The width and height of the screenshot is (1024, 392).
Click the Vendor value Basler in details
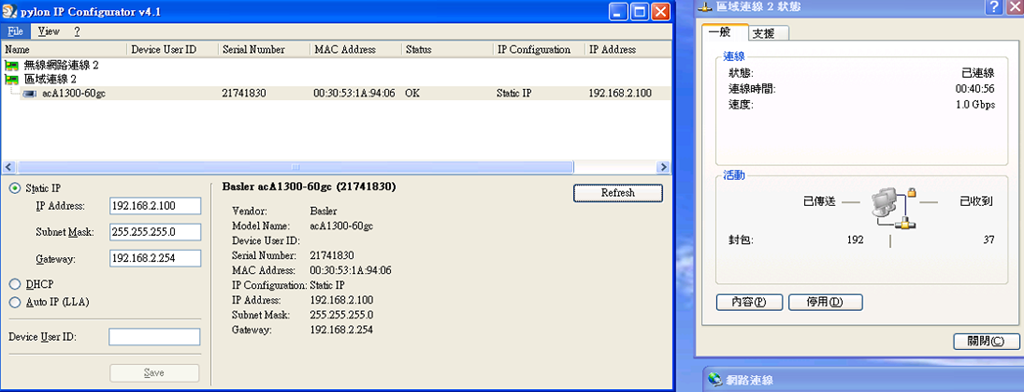[x=323, y=212]
